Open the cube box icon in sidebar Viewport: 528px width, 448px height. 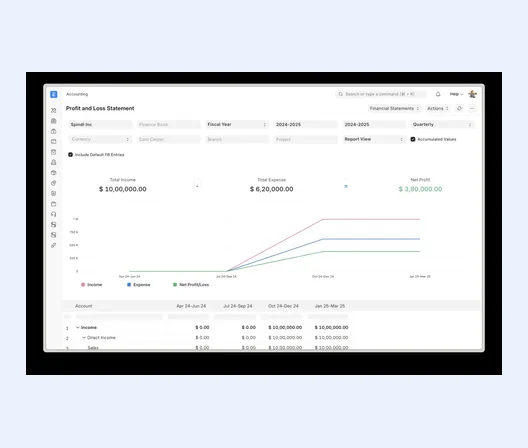pos(54,173)
